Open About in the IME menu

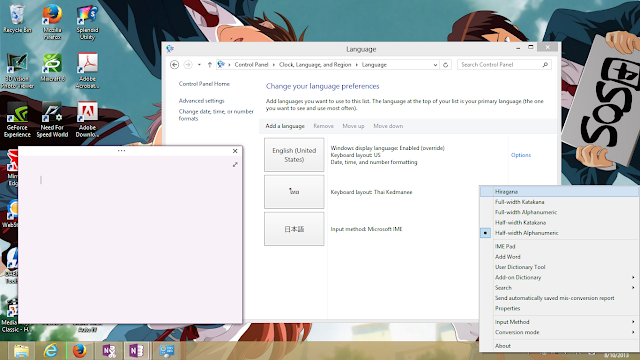click(559, 346)
